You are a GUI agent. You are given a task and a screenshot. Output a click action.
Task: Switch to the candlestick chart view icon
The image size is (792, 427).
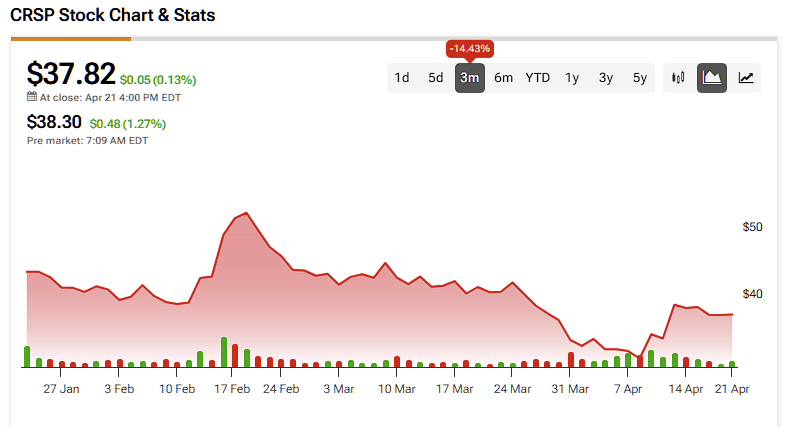click(x=678, y=78)
